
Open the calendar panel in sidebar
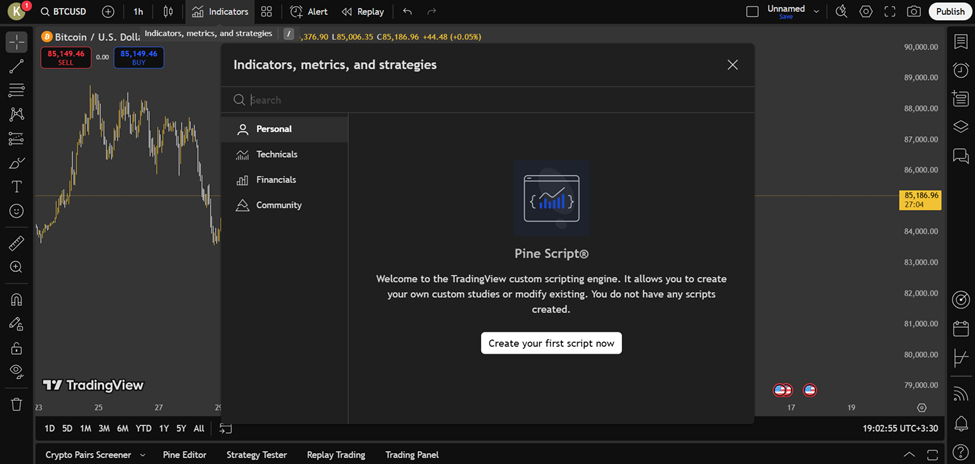click(961, 328)
